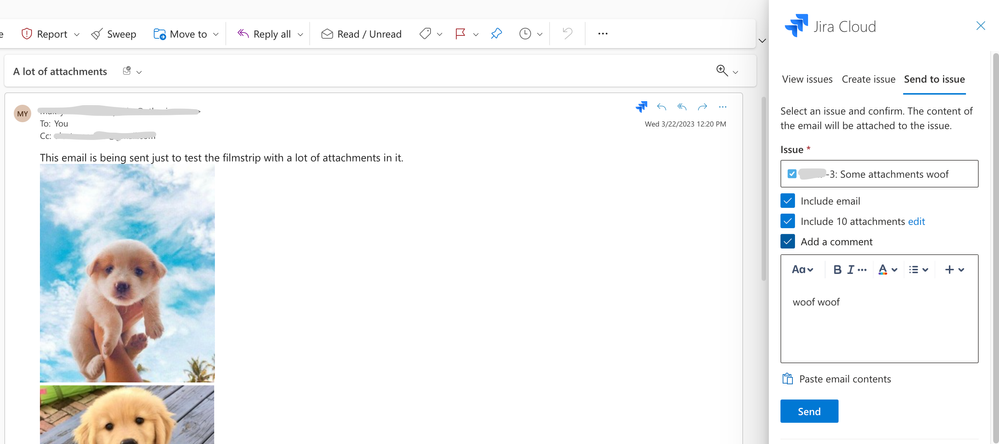Image resolution: width=999 pixels, height=444 pixels.
Task: Click message header Reply all arrows
Action: pyautogui.click(x=682, y=107)
